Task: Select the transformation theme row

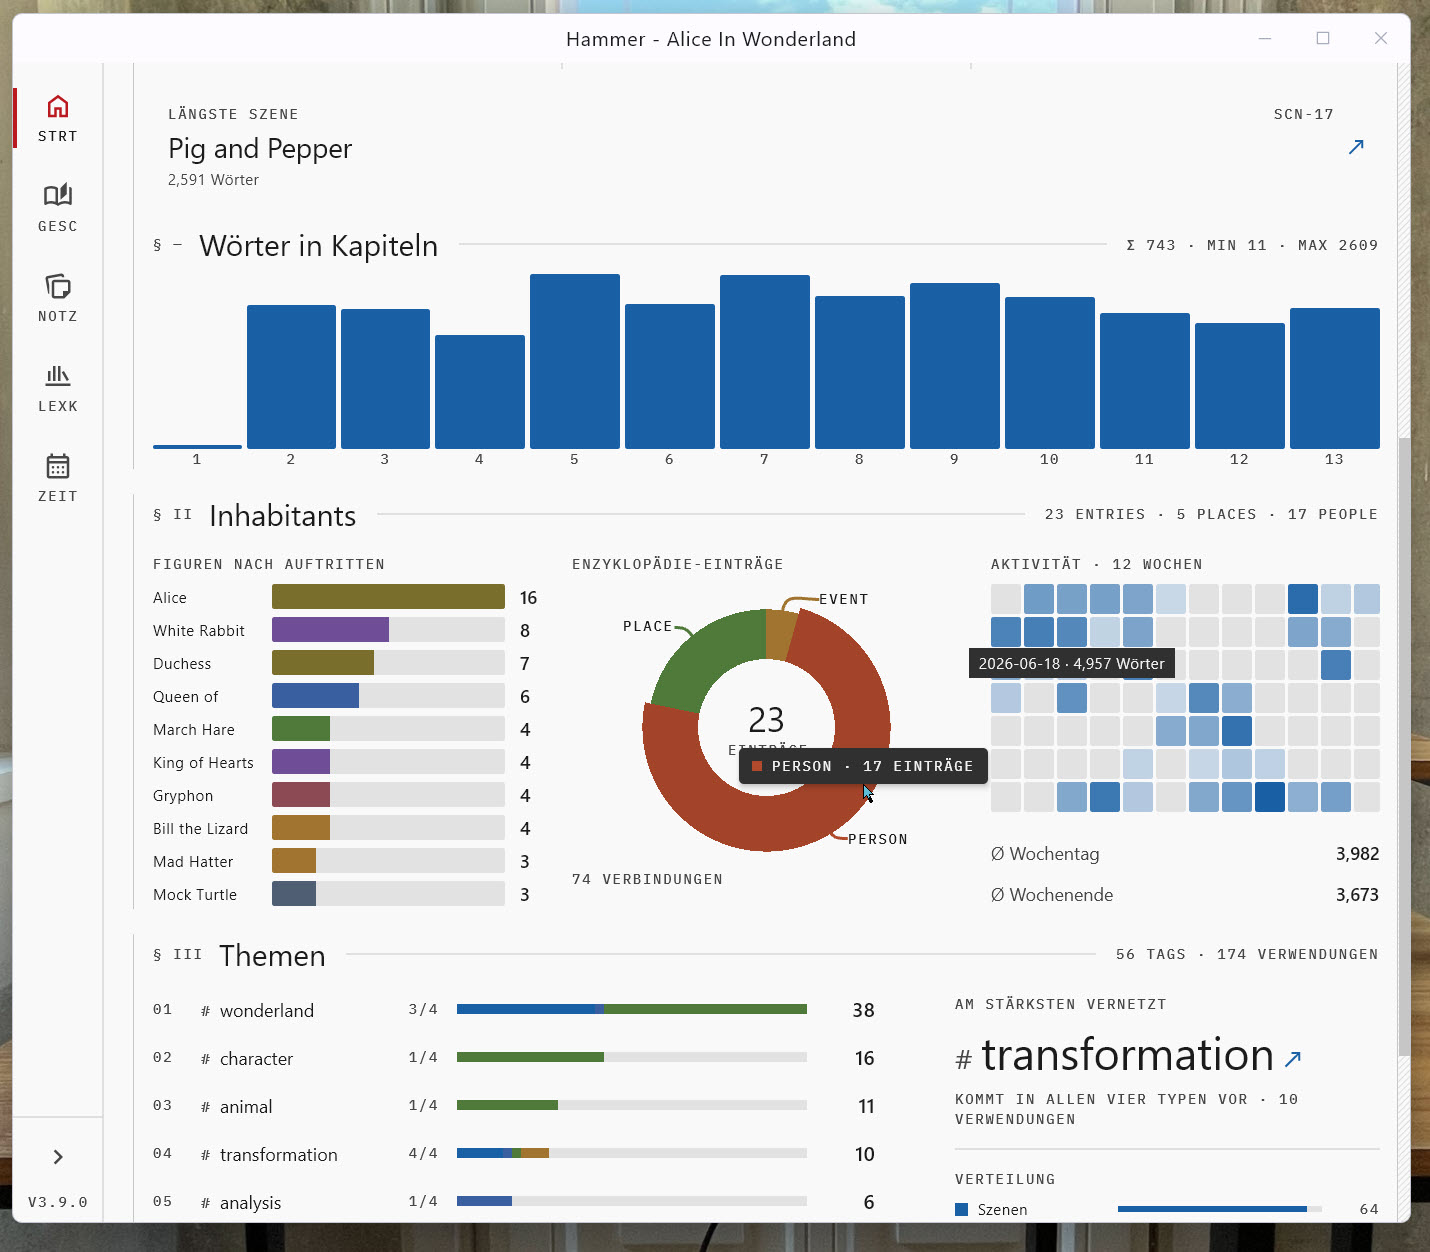Action: [515, 1154]
